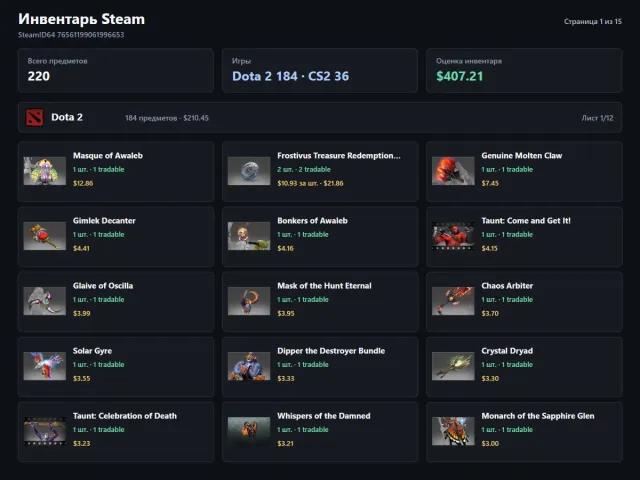
Task: Click 1 шт. tradable status under Crystal Dryad
Action: pyautogui.click(x=507, y=364)
